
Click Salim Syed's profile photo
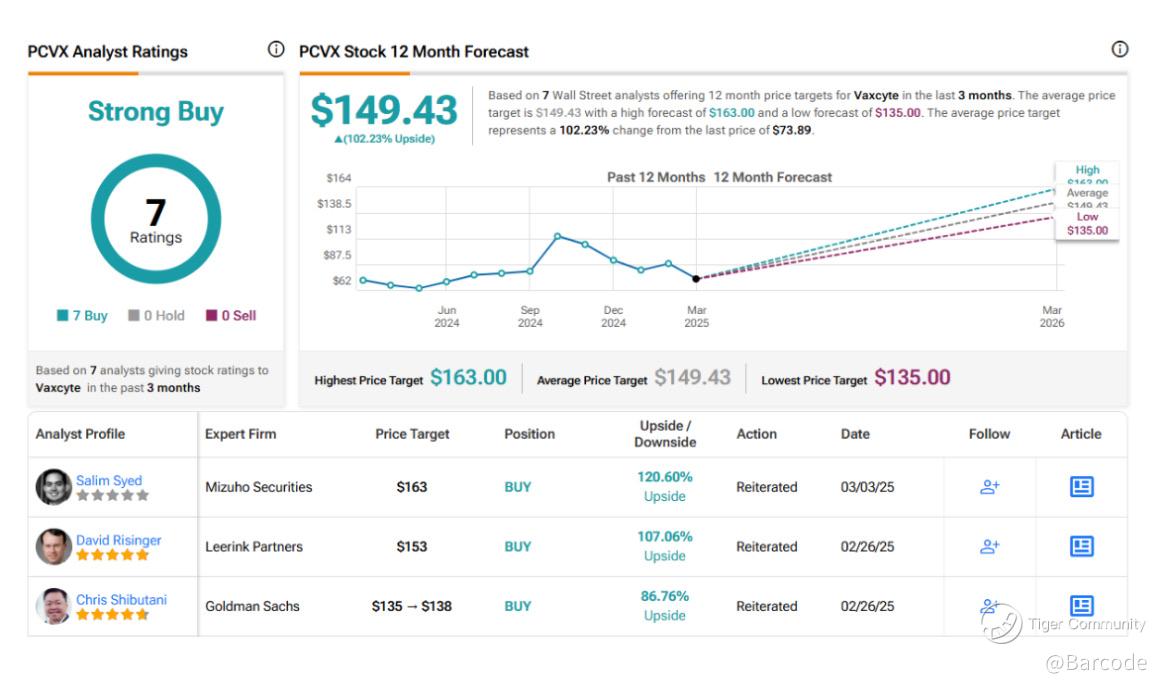tap(54, 487)
